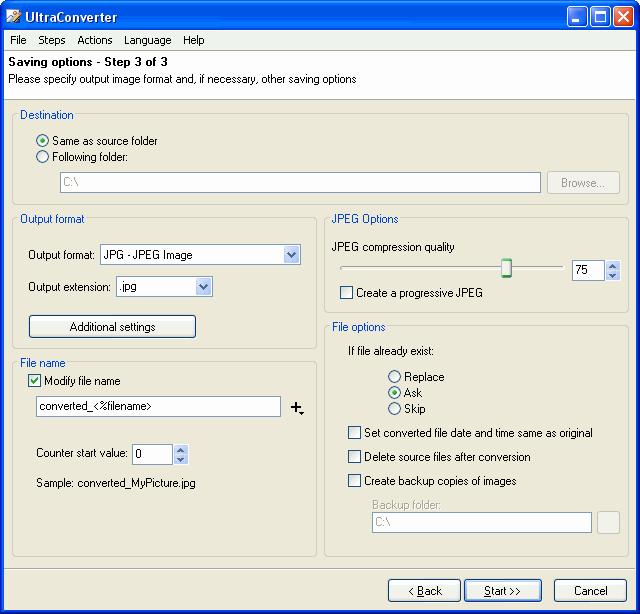Click the plus icon to insert filename tag
This screenshot has width=640, height=614.
click(297, 408)
